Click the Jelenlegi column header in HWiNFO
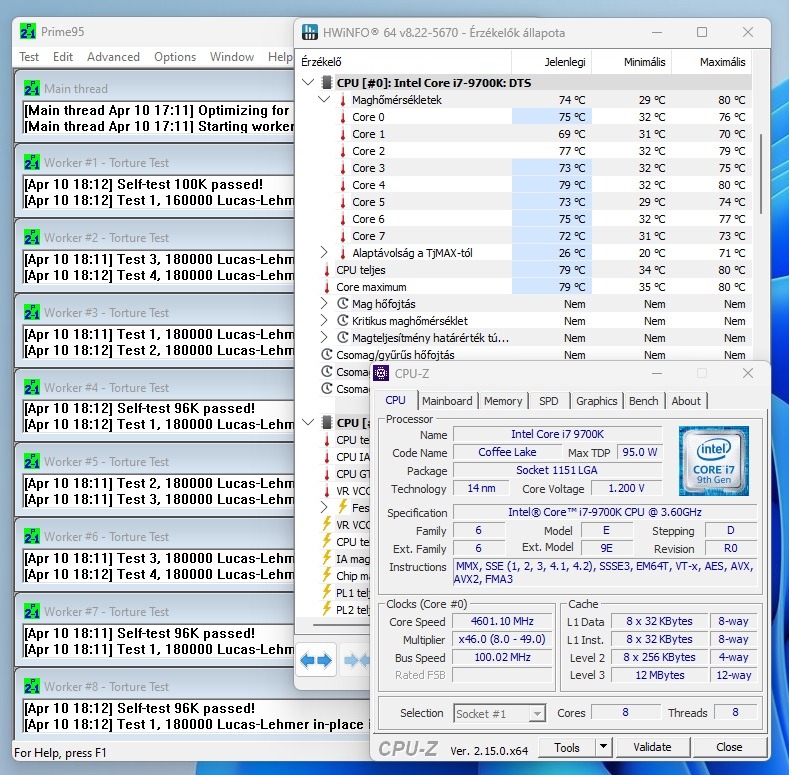Screen dimensions: 789x775 point(551,62)
